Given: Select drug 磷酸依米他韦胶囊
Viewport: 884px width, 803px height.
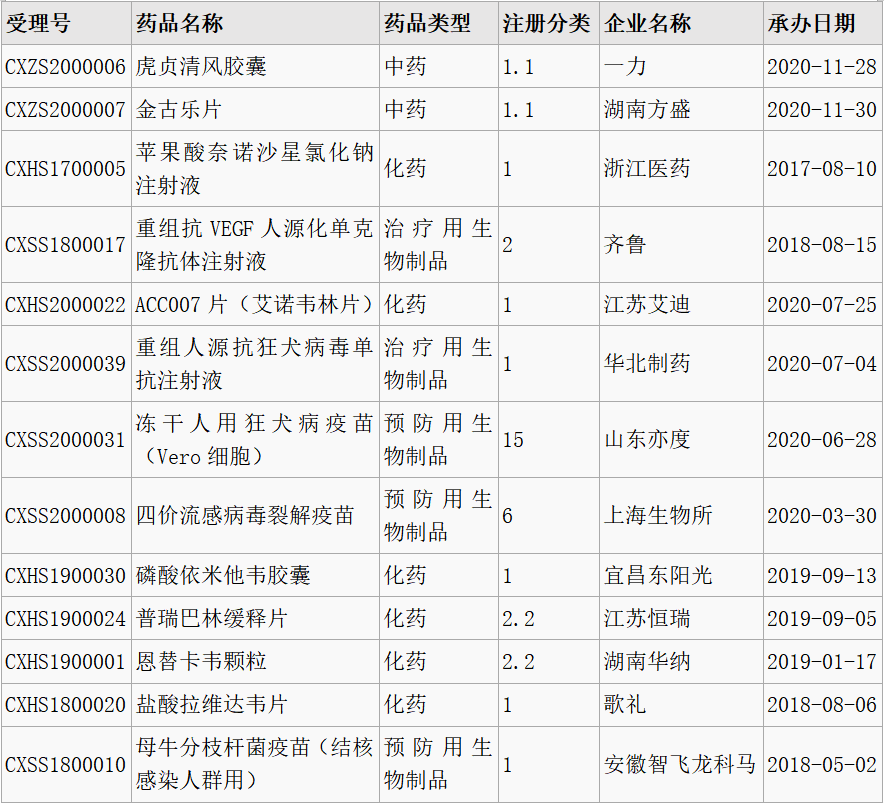Looking at the screenshot, I should click(x=223, y=576).
